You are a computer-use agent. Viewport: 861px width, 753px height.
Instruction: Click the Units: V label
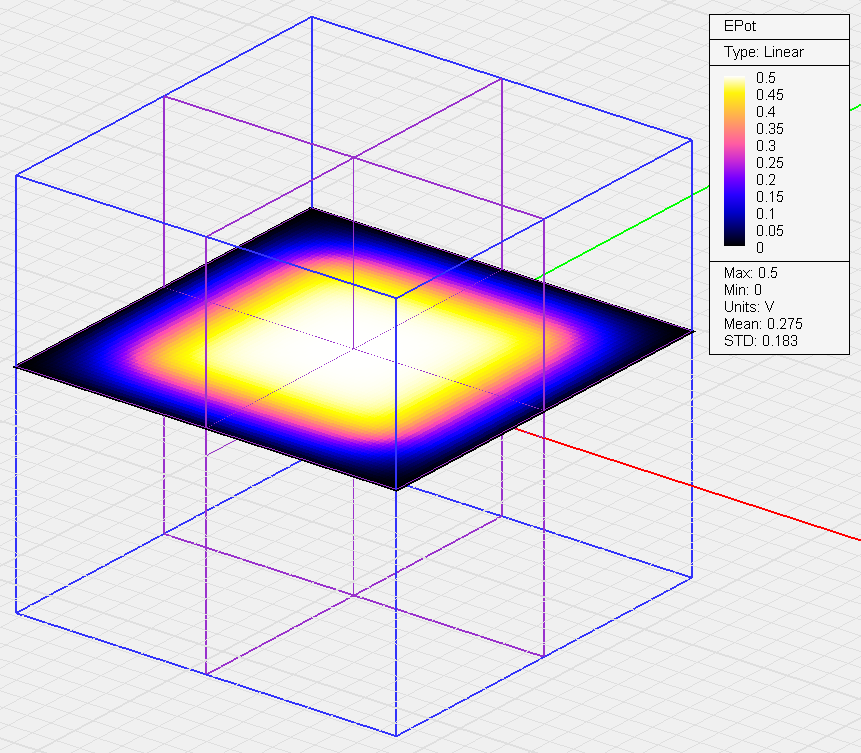click(749, 307)
